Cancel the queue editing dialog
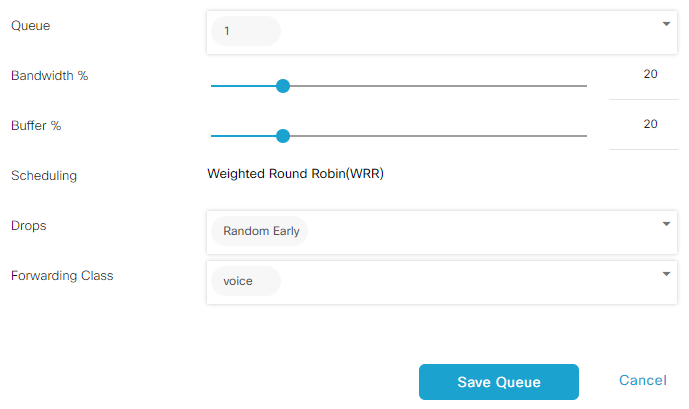 (642, 380)
